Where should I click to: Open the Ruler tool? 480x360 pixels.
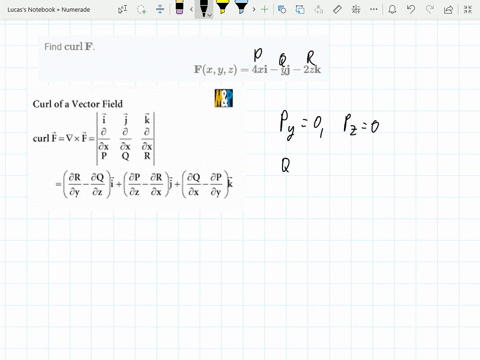[x=337, y=9]
